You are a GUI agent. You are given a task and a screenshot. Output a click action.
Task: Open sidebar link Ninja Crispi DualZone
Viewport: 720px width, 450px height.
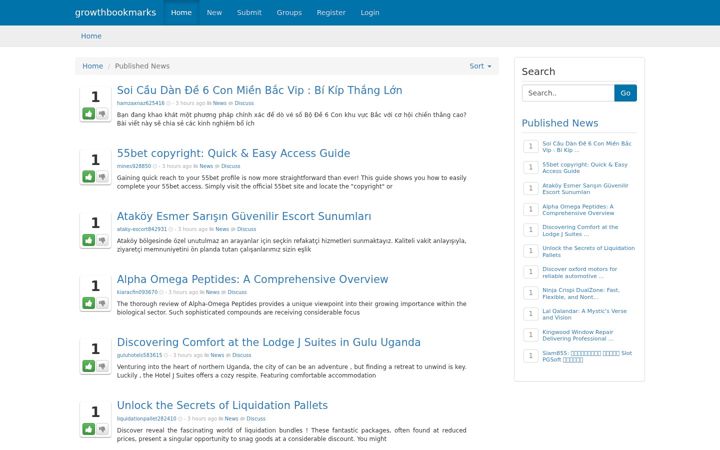[581, 293]
